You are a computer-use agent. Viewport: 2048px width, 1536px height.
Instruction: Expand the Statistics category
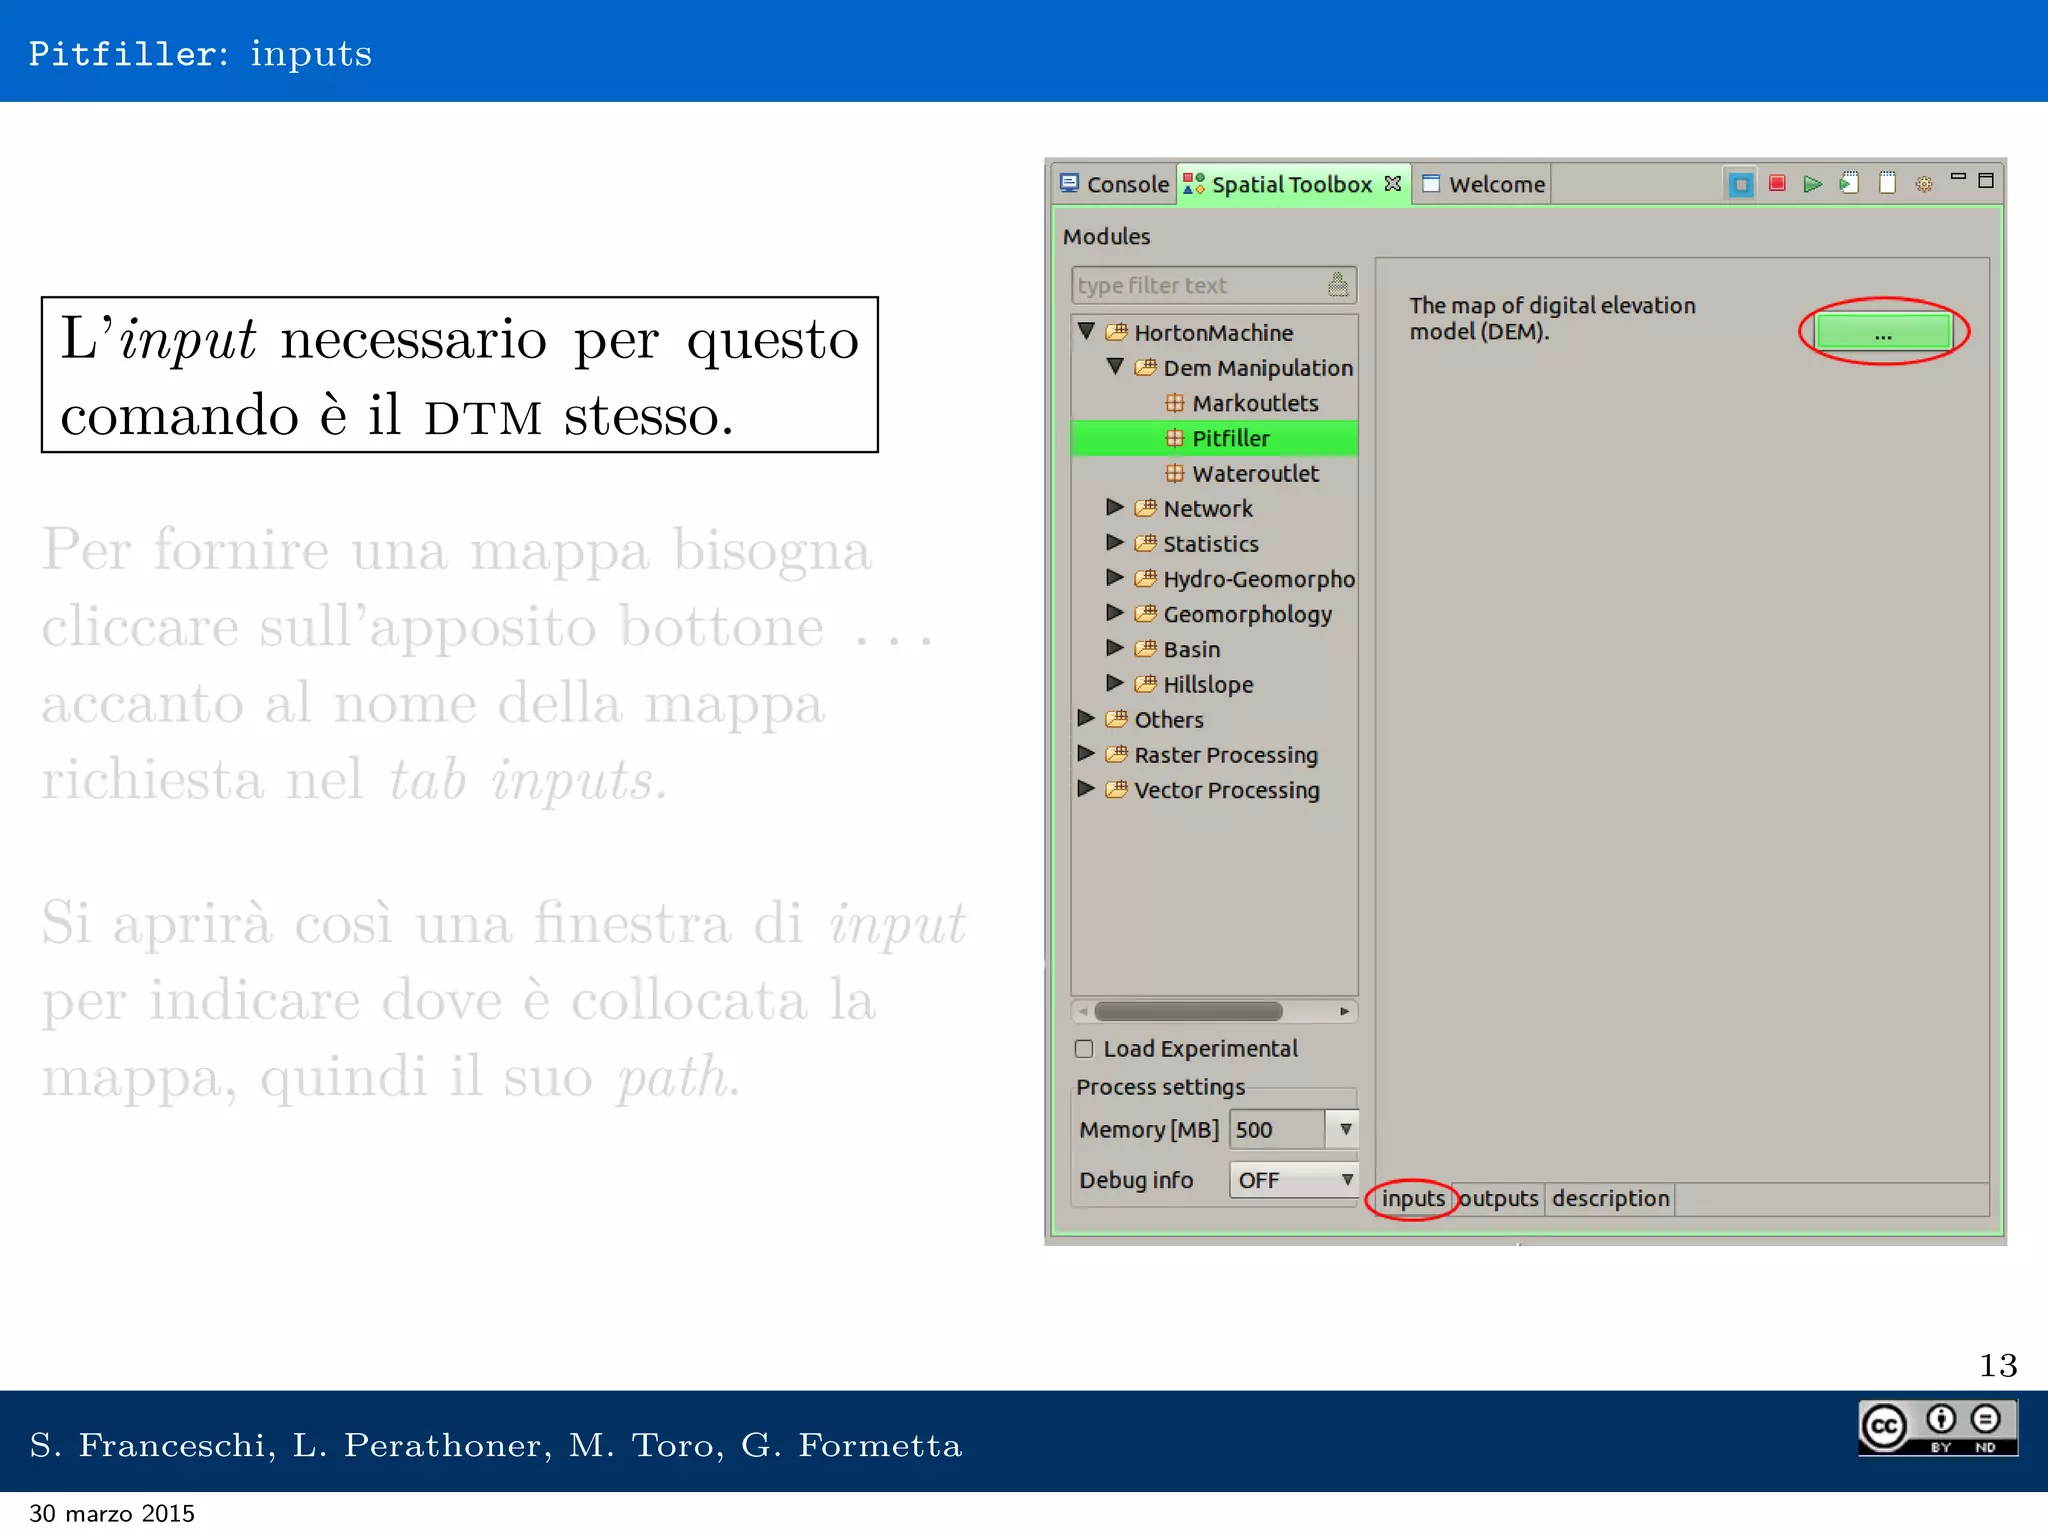tap(1115, 542)
